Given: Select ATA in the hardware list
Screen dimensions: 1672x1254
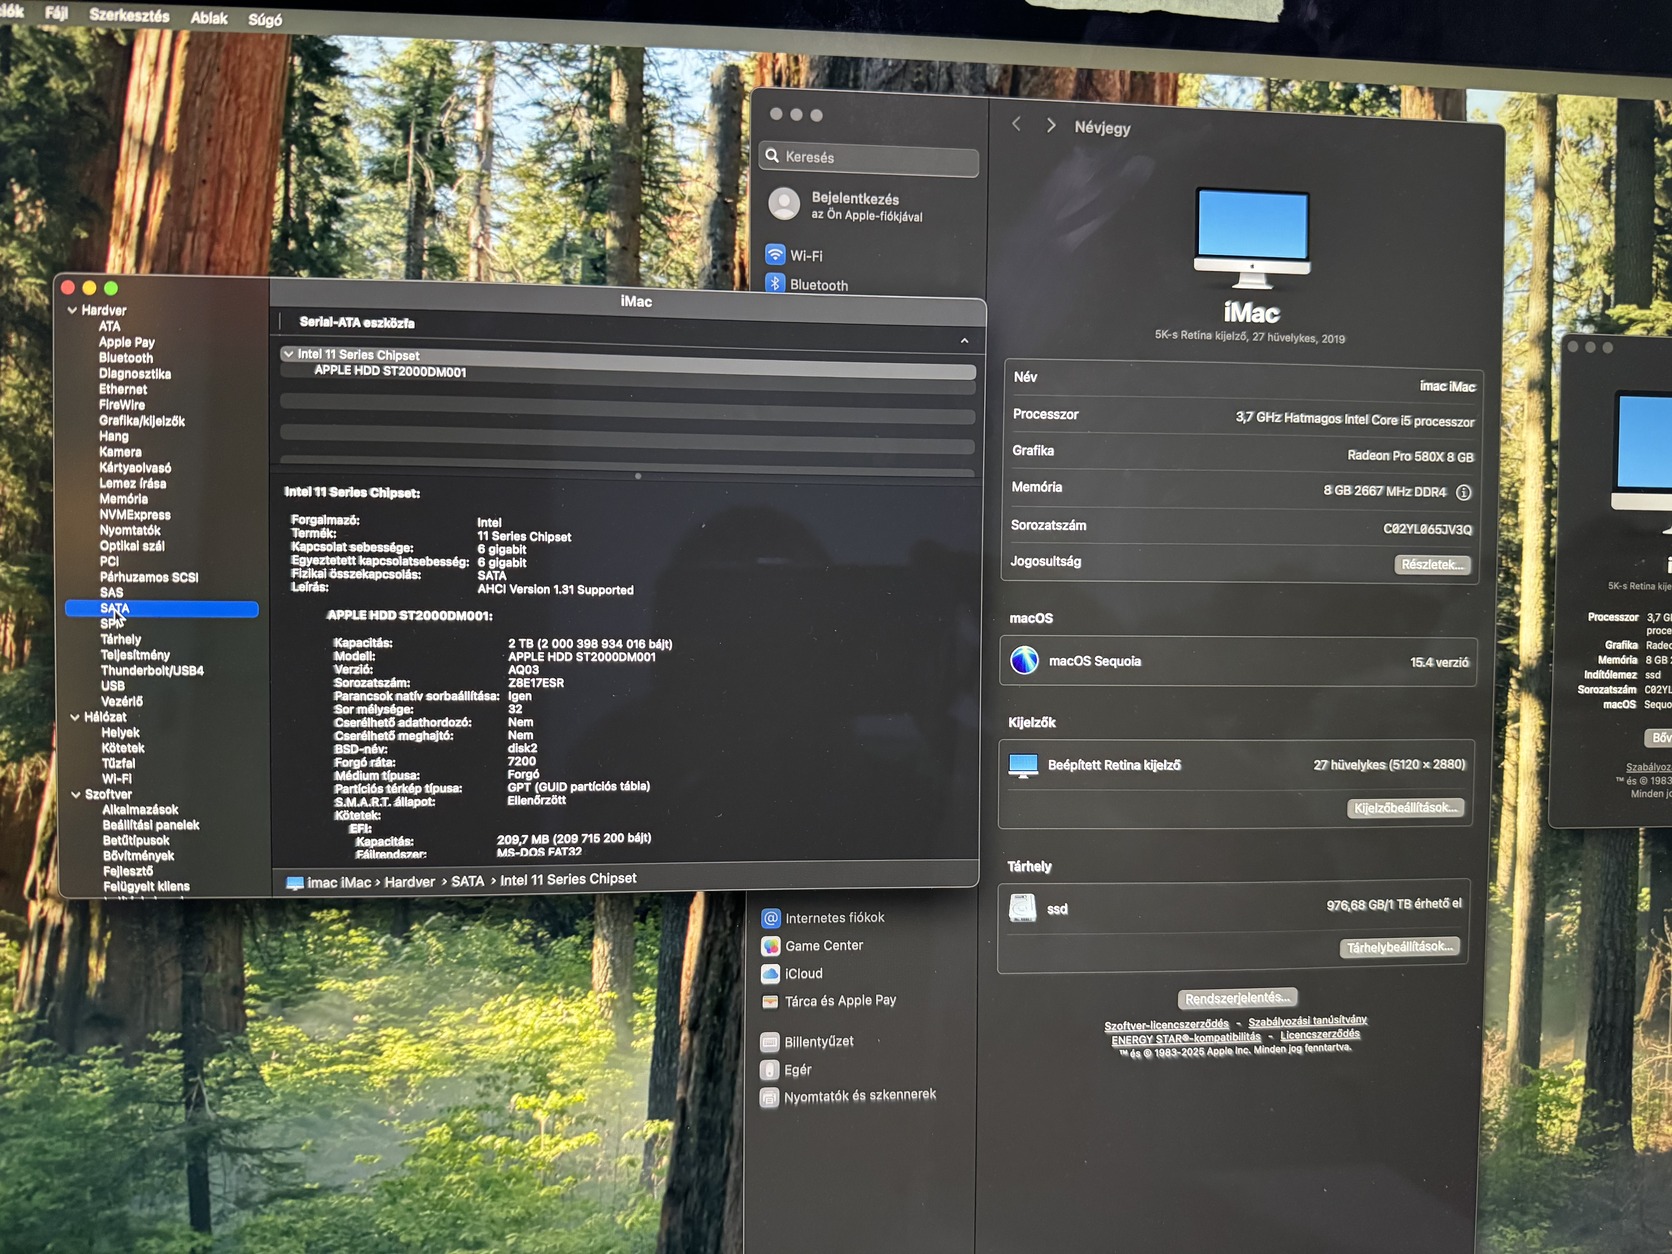Looking at the screenshot, I should pyautogui.click(x=109, y=326).
